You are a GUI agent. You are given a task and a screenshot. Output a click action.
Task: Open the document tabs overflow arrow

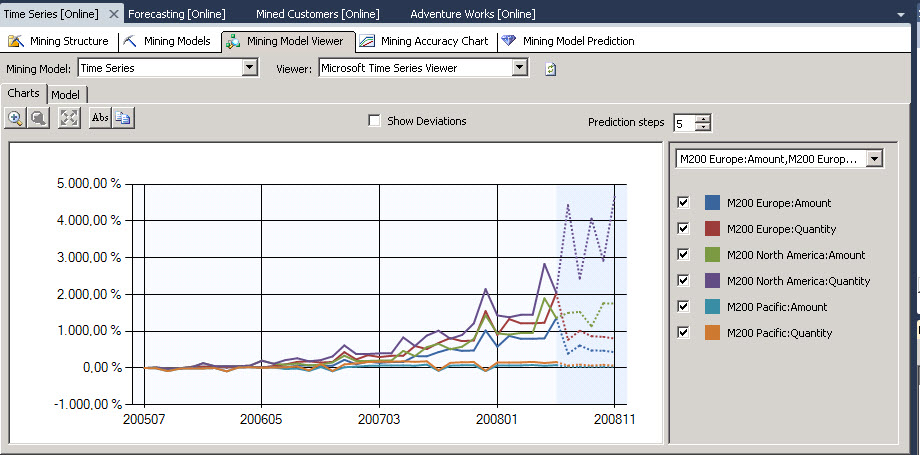click(x=901, y=15)
